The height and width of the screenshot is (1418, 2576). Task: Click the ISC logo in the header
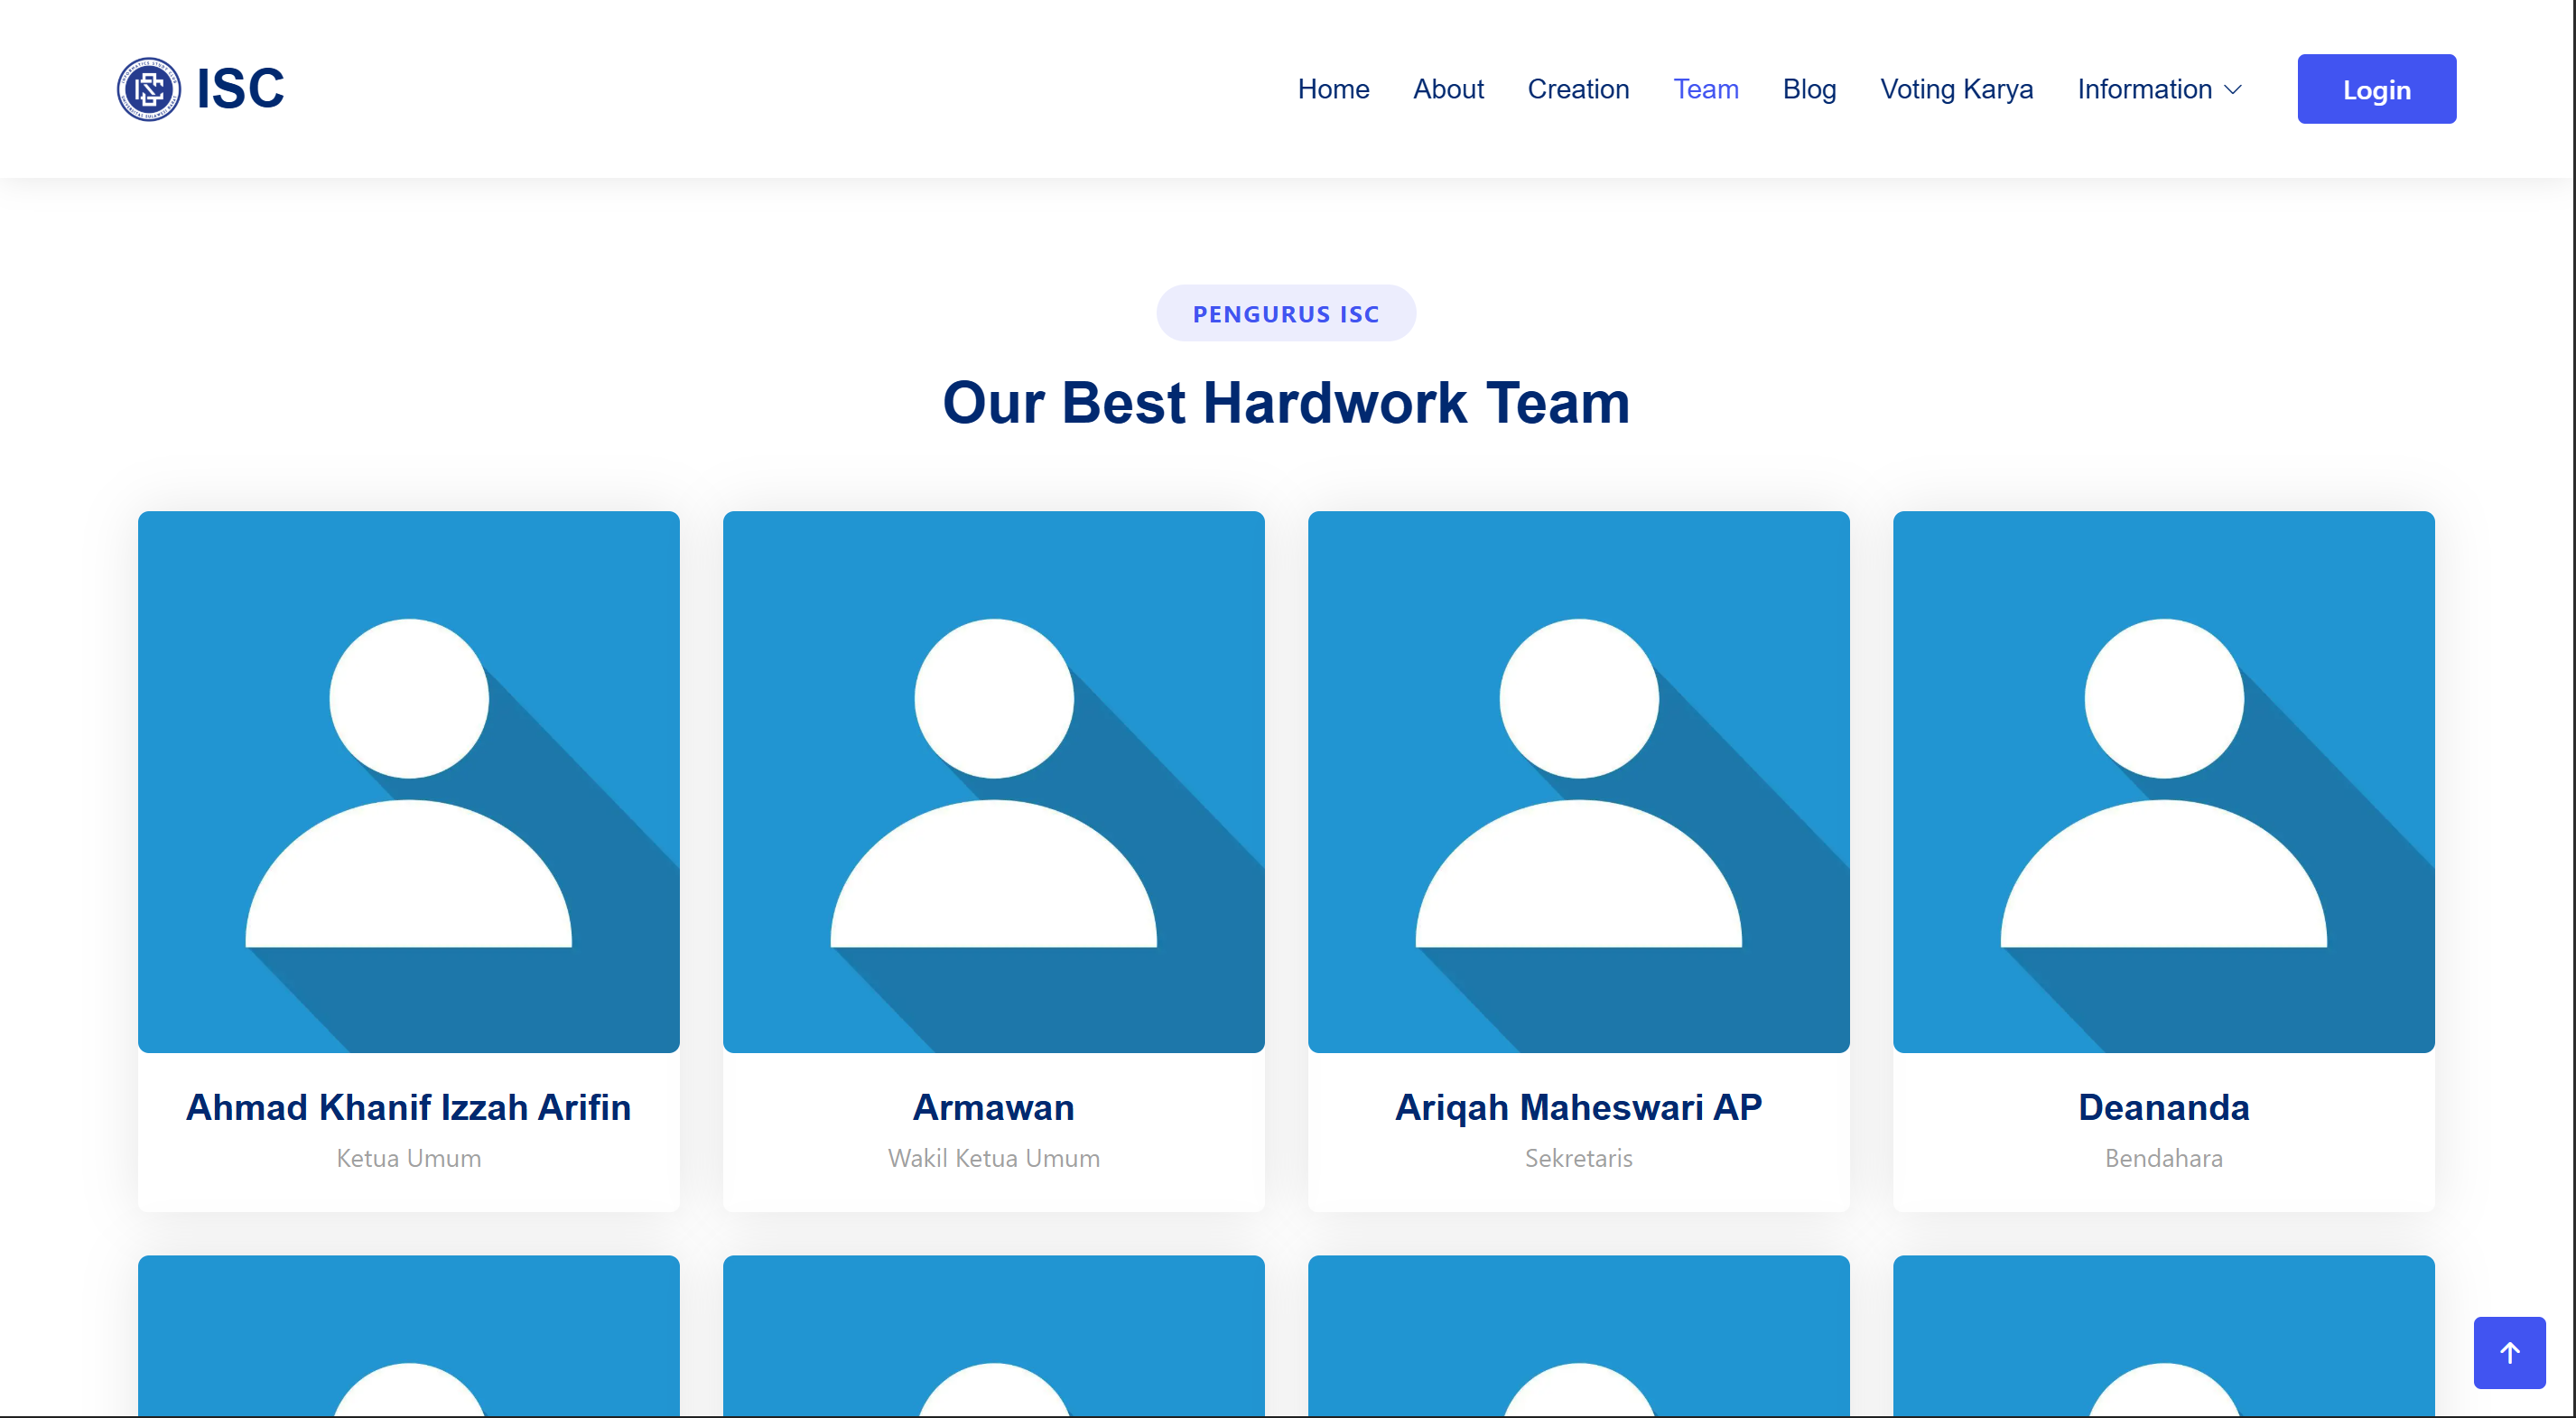coord(199,89)
